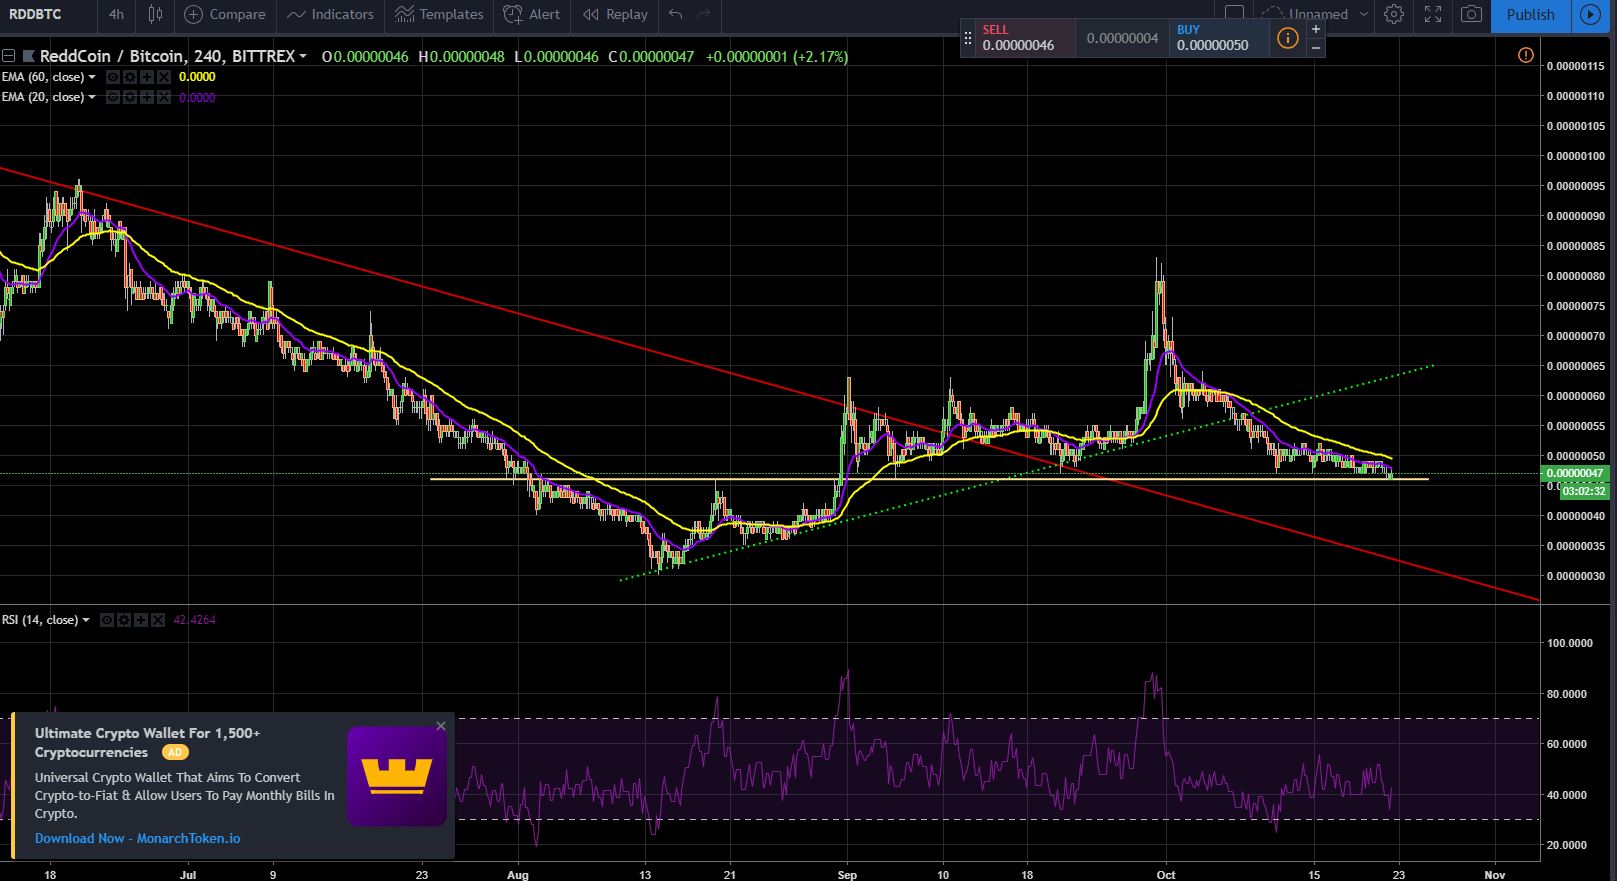Click the orange warning icon above price scale
This screenshot has width=1617, height=881.
tap(1525, 55)
